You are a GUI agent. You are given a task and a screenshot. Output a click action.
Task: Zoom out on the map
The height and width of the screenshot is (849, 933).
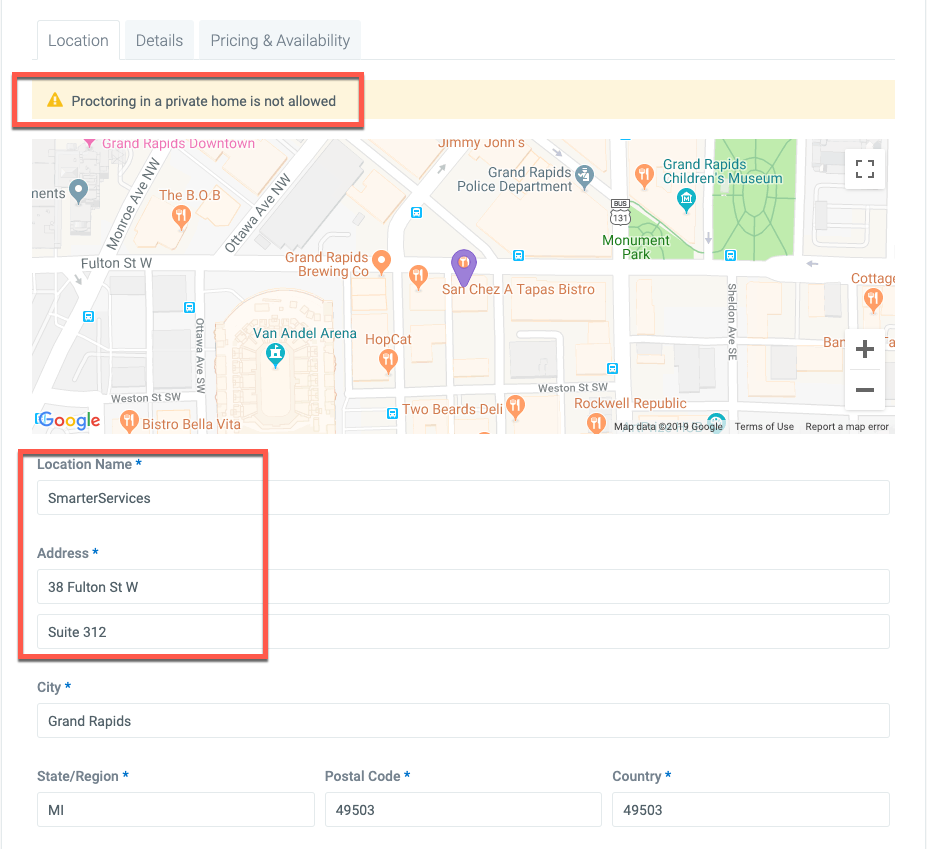click(865, 390)
